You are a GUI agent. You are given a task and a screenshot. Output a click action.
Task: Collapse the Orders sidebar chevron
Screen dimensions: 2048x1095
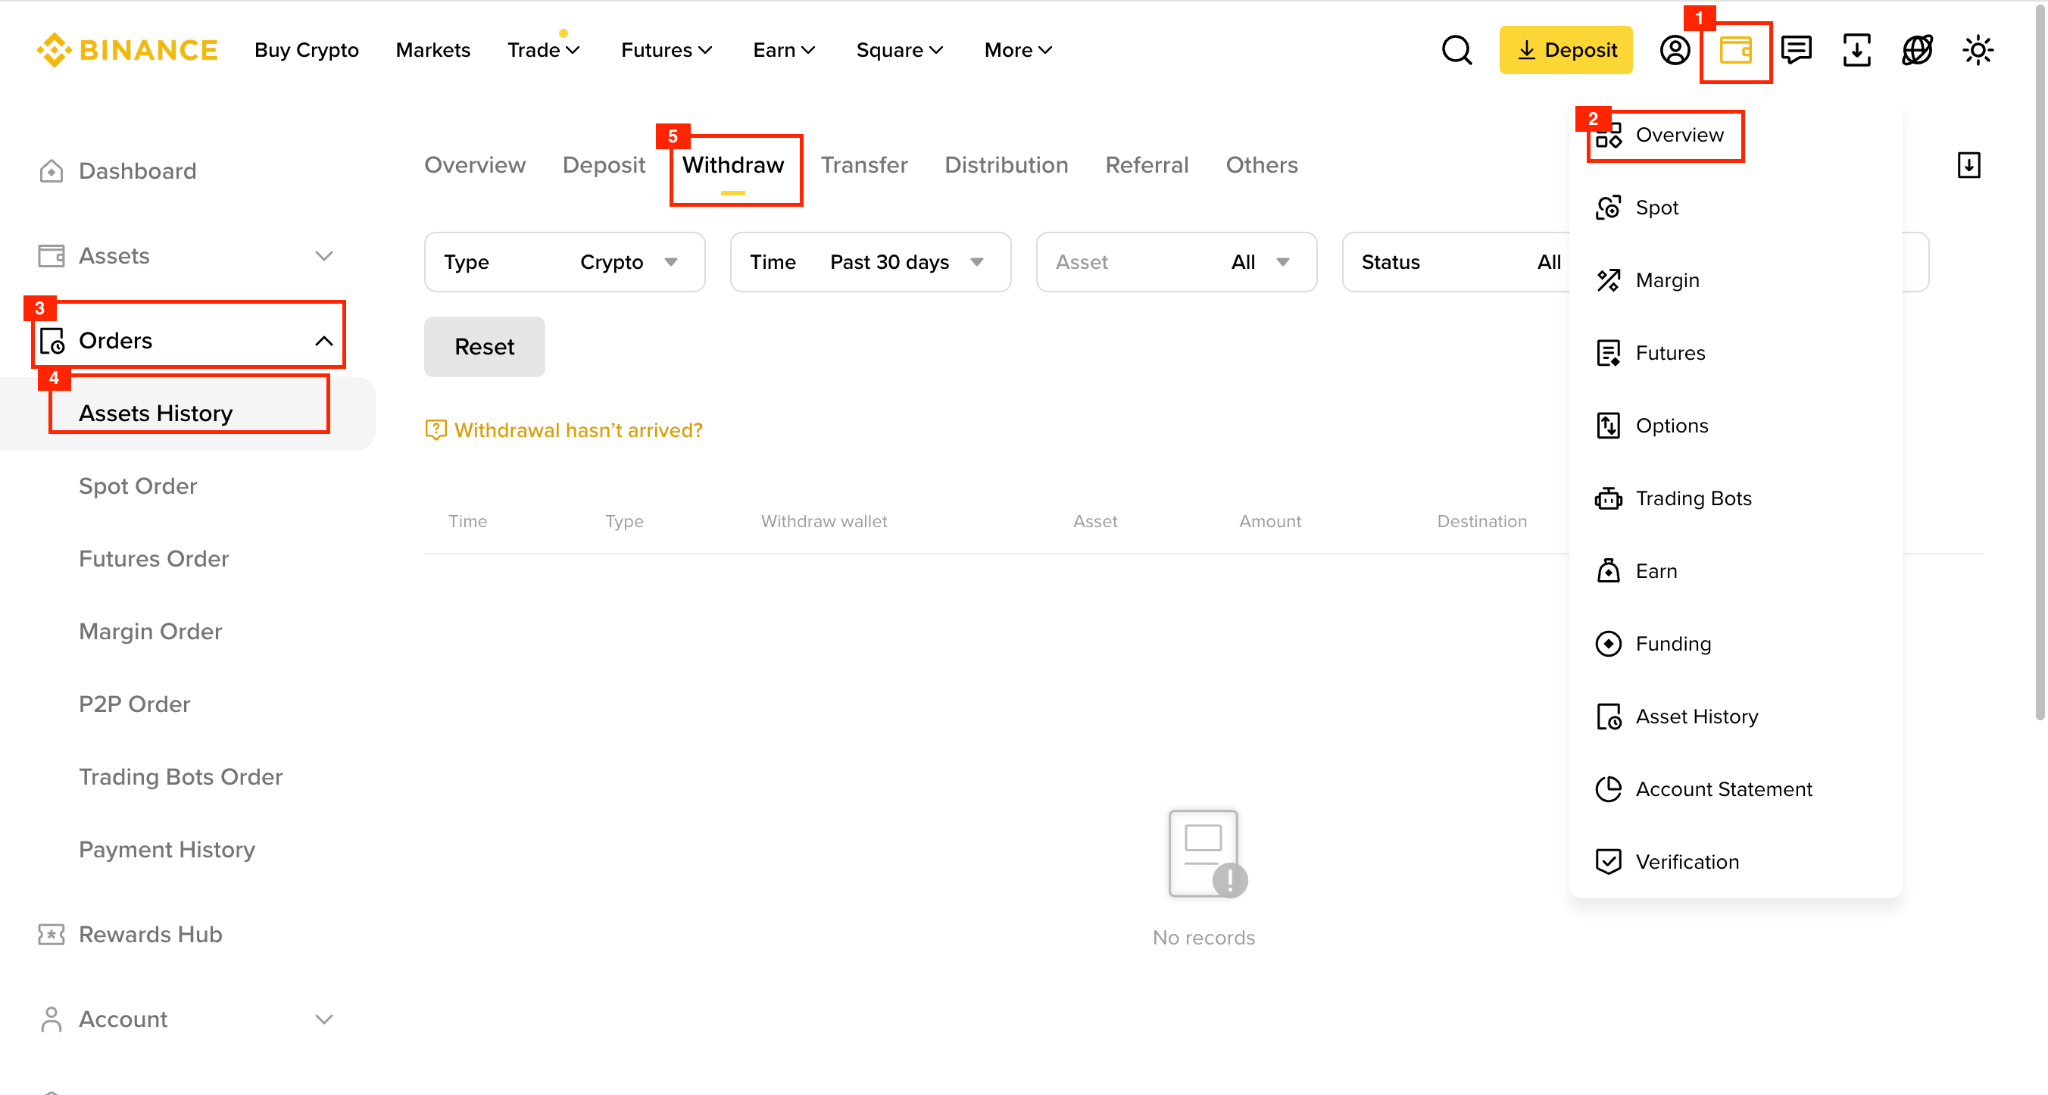pos(324,341)
